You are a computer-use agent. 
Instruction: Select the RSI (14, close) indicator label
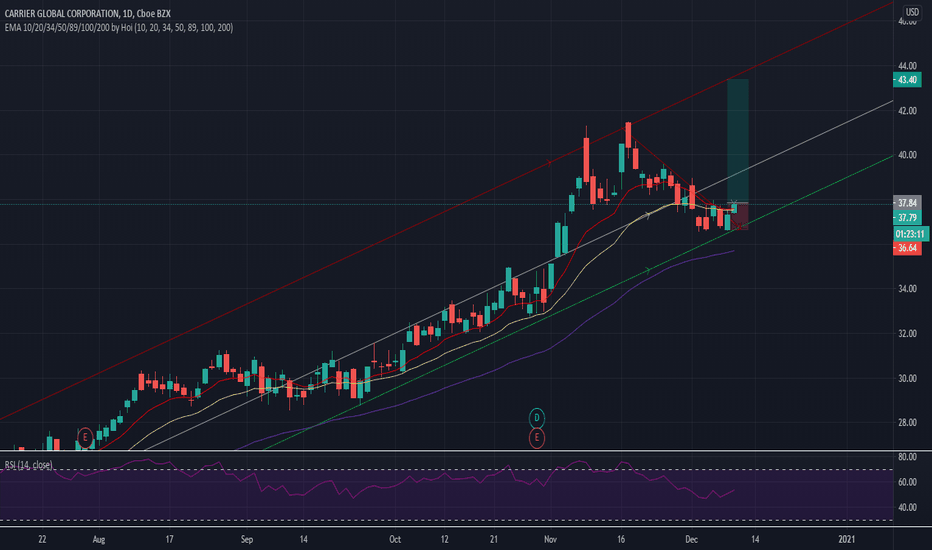click(29, 465)
